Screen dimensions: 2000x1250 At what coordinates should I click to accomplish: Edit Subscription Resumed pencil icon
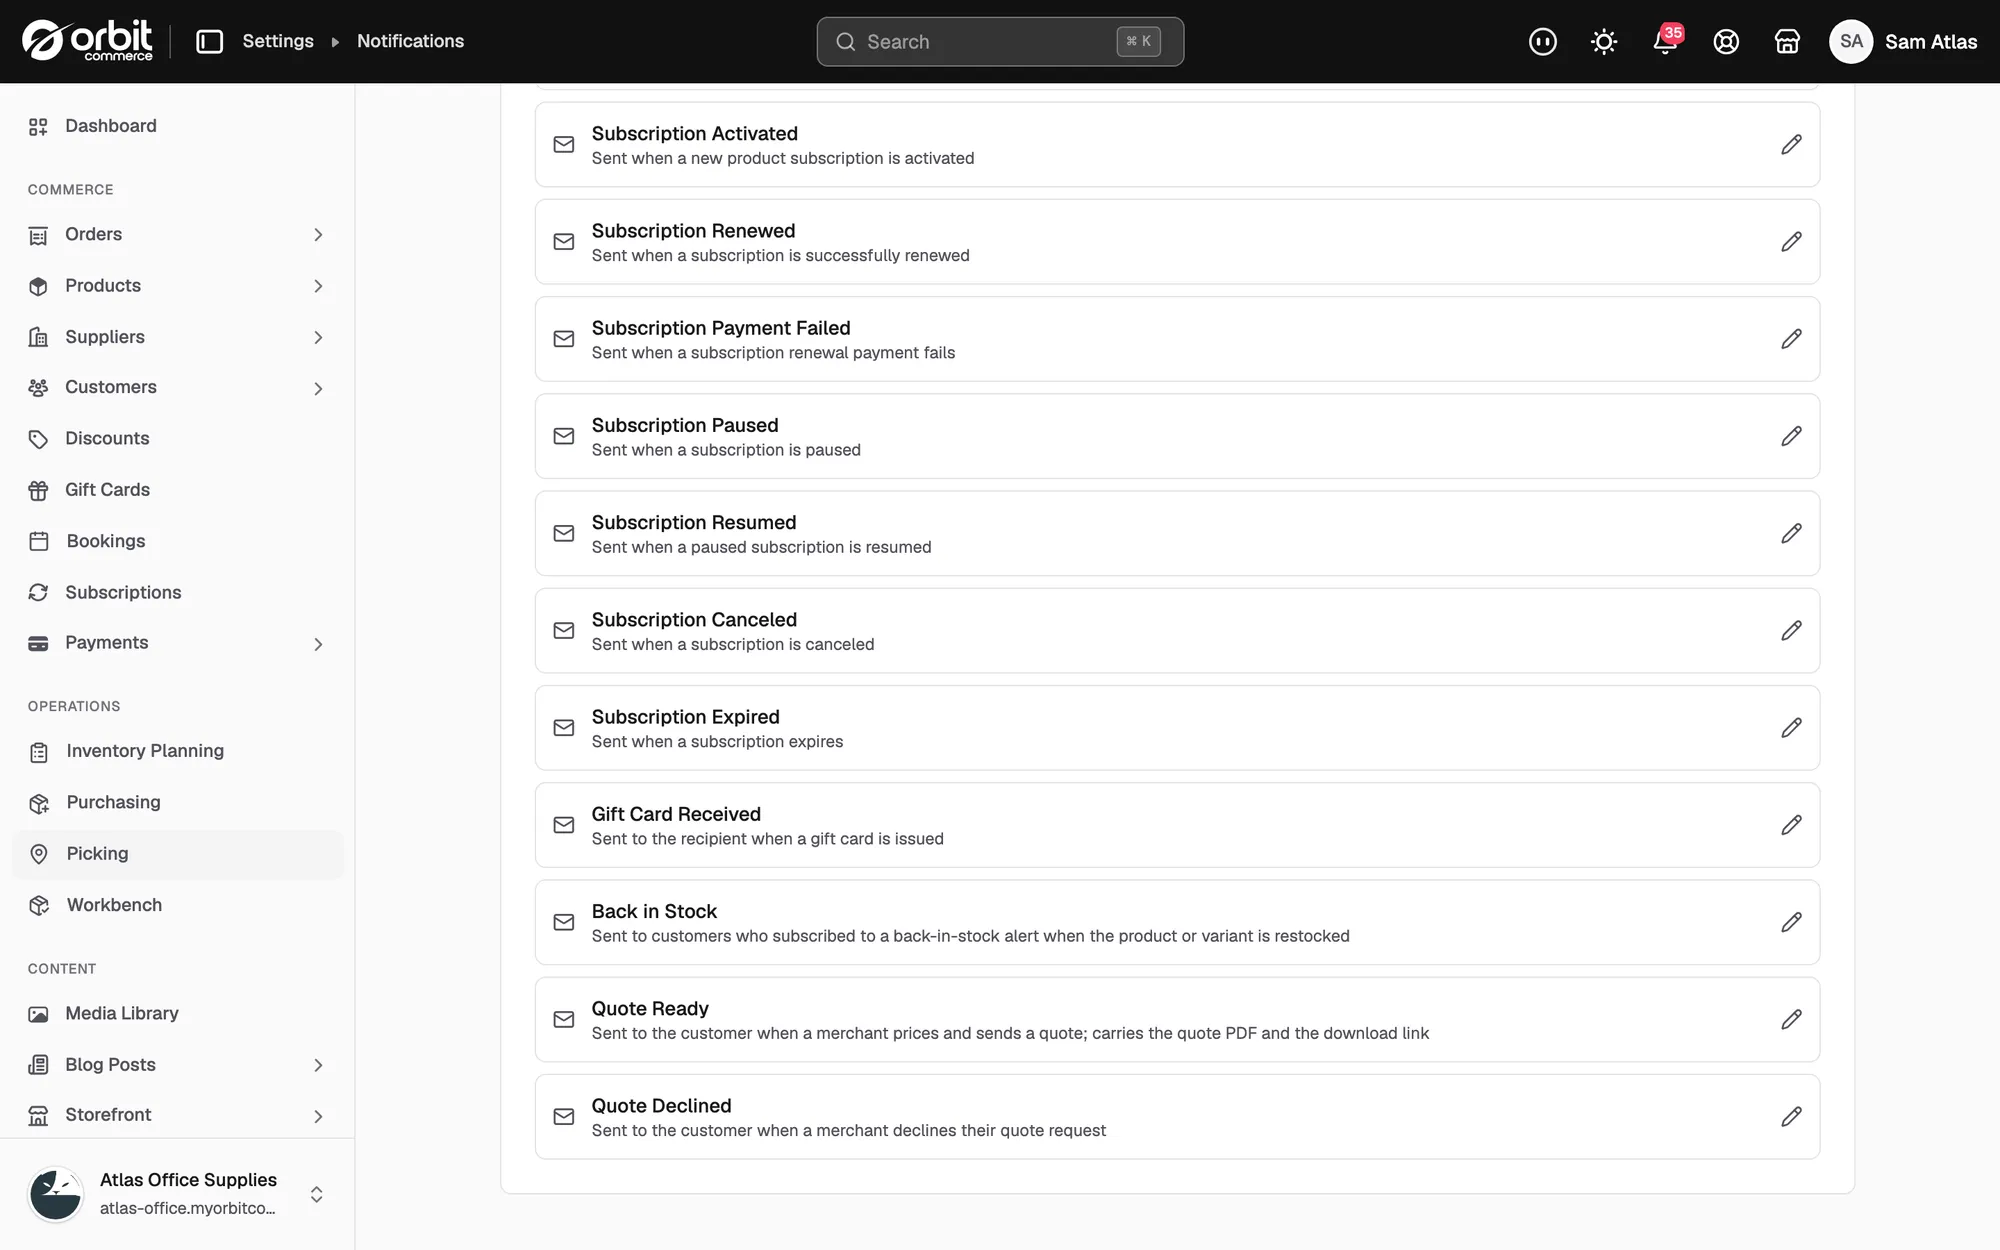1791,533
